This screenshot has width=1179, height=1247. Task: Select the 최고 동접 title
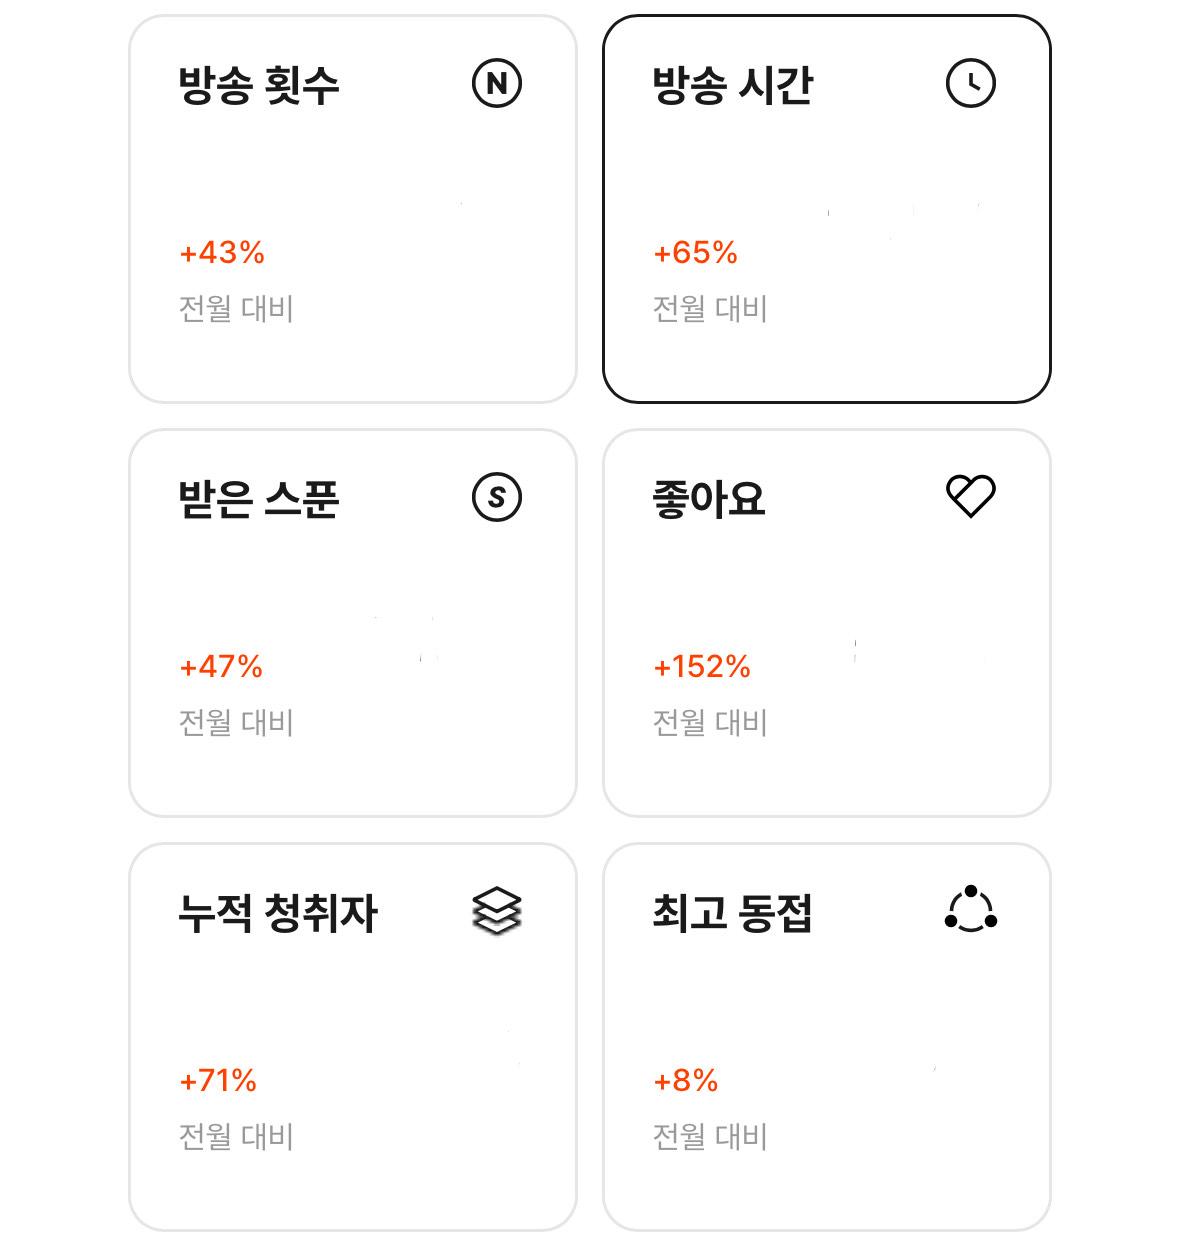point(732,913)
